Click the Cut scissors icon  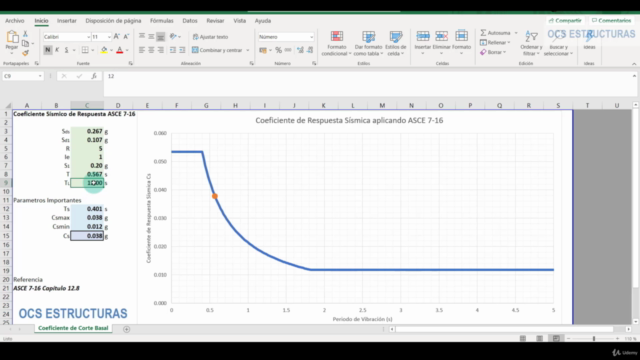25,34
